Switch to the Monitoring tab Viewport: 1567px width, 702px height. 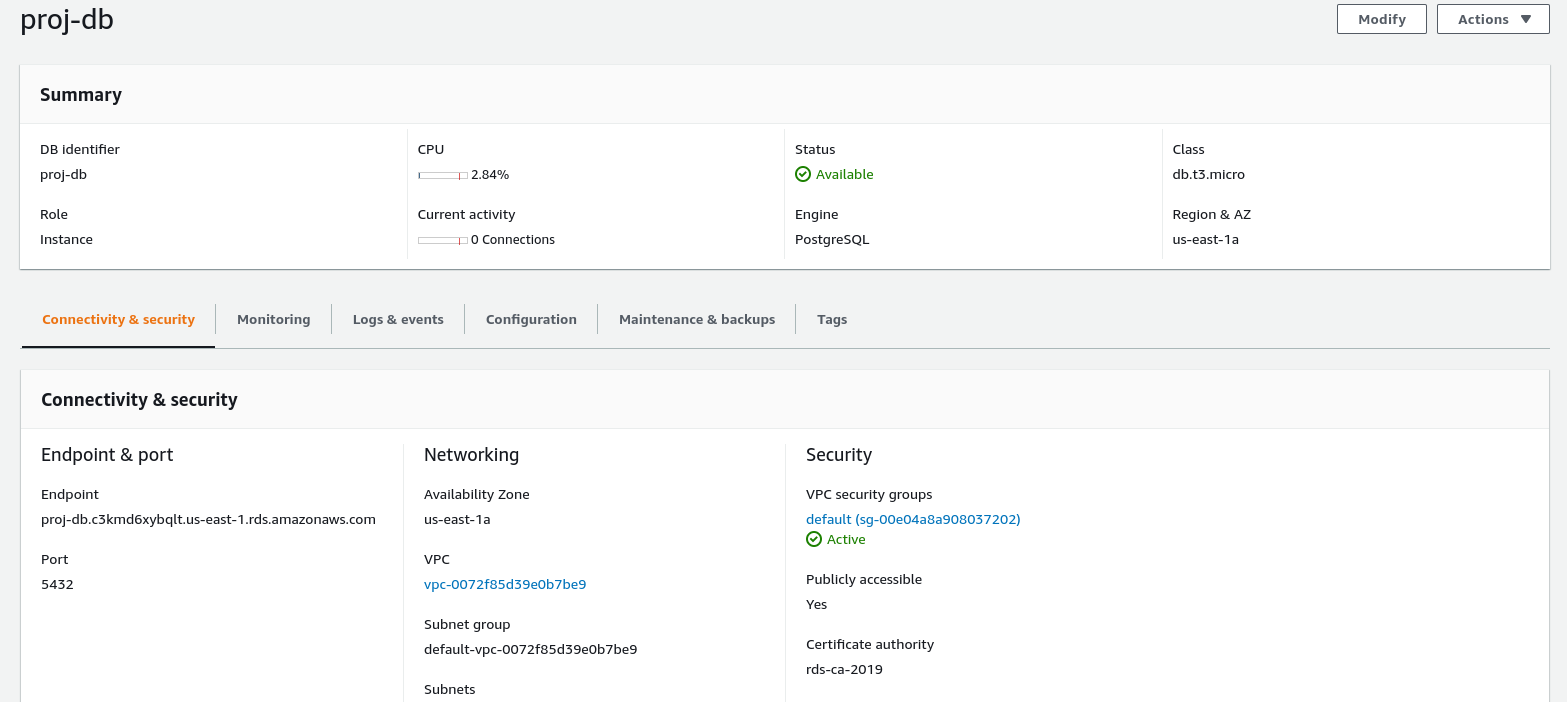pos(273,319)
